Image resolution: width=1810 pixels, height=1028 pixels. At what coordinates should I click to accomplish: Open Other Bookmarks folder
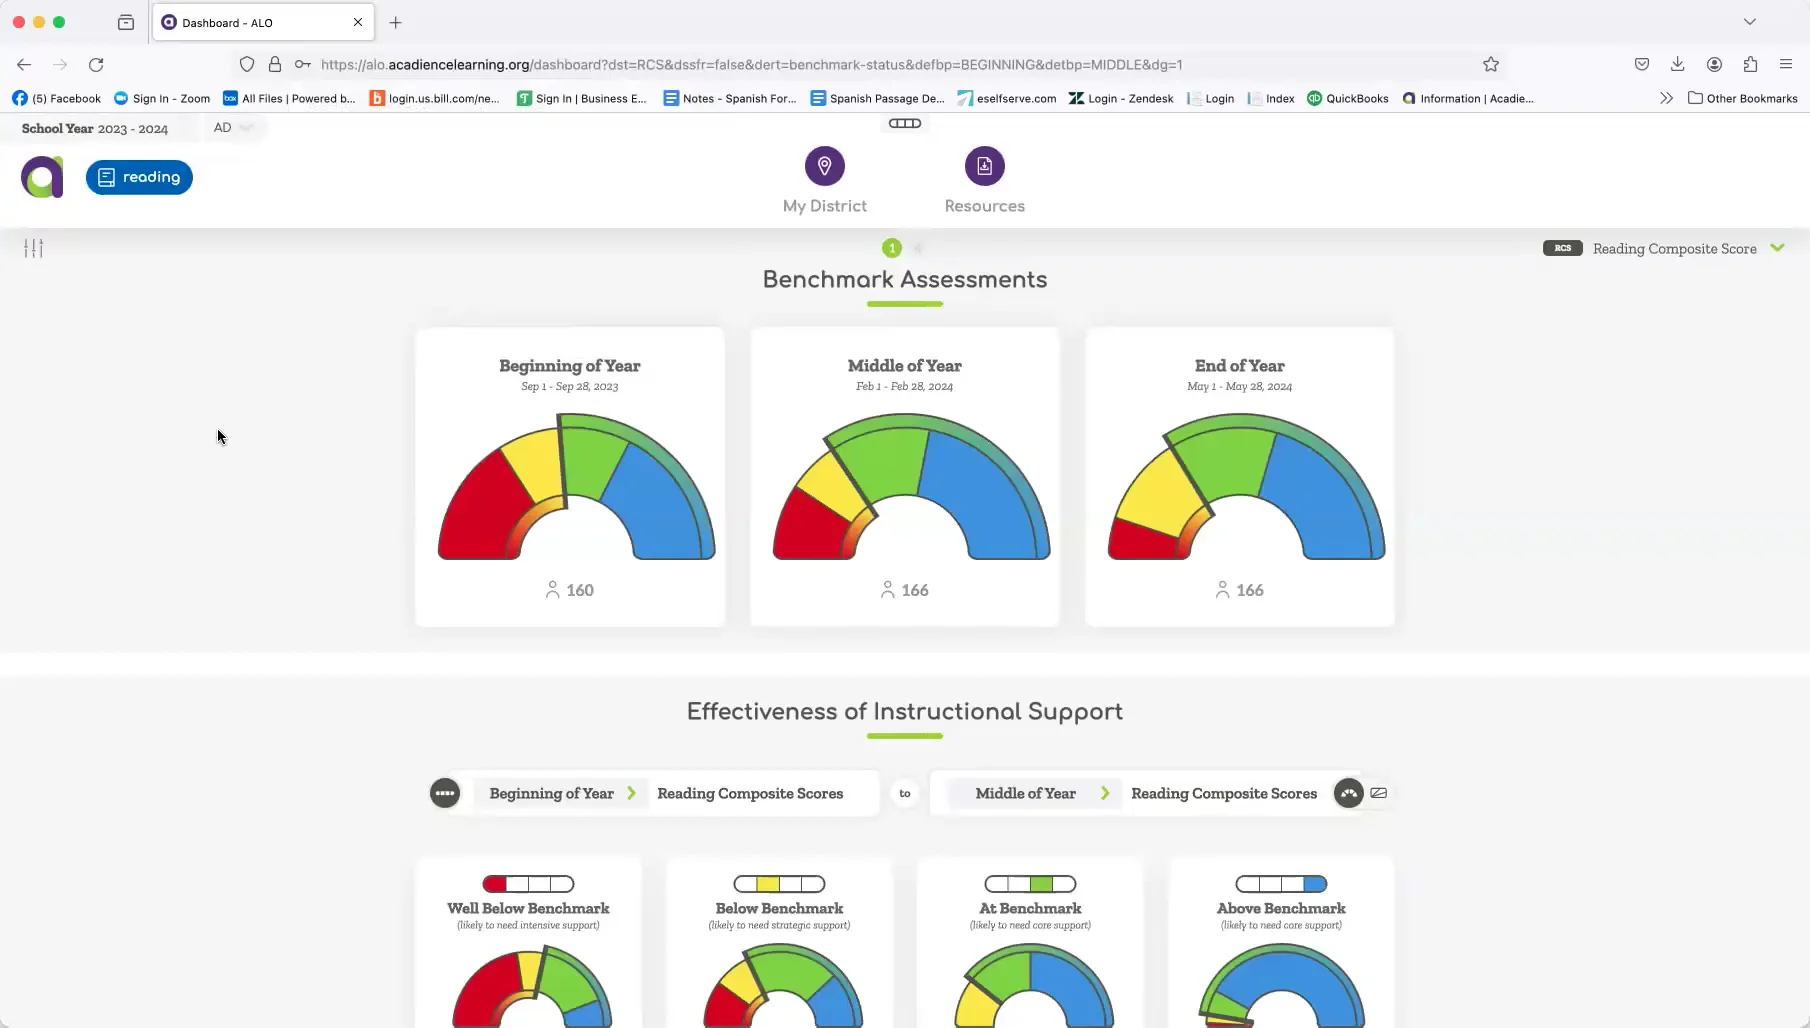(x=1743, y=98)
